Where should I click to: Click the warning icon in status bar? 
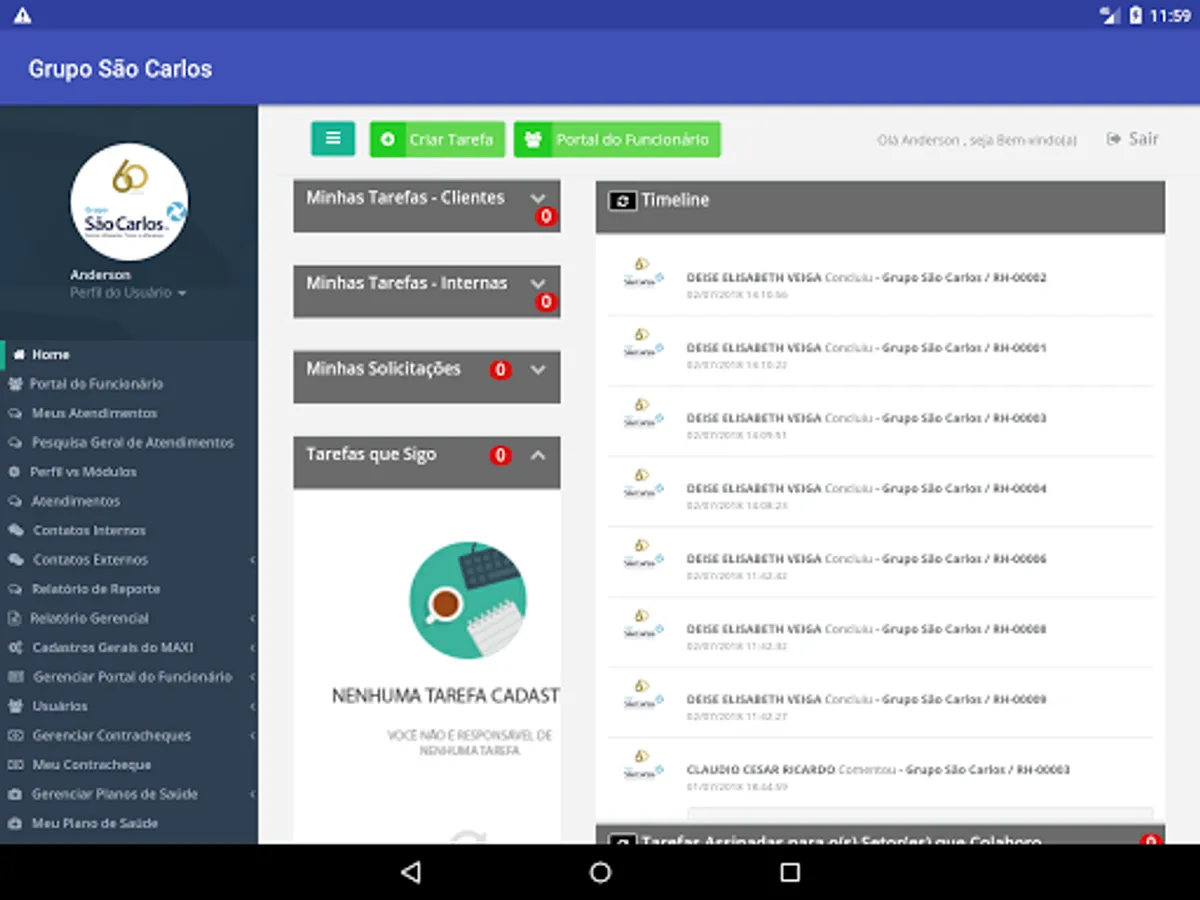[22, 15]
